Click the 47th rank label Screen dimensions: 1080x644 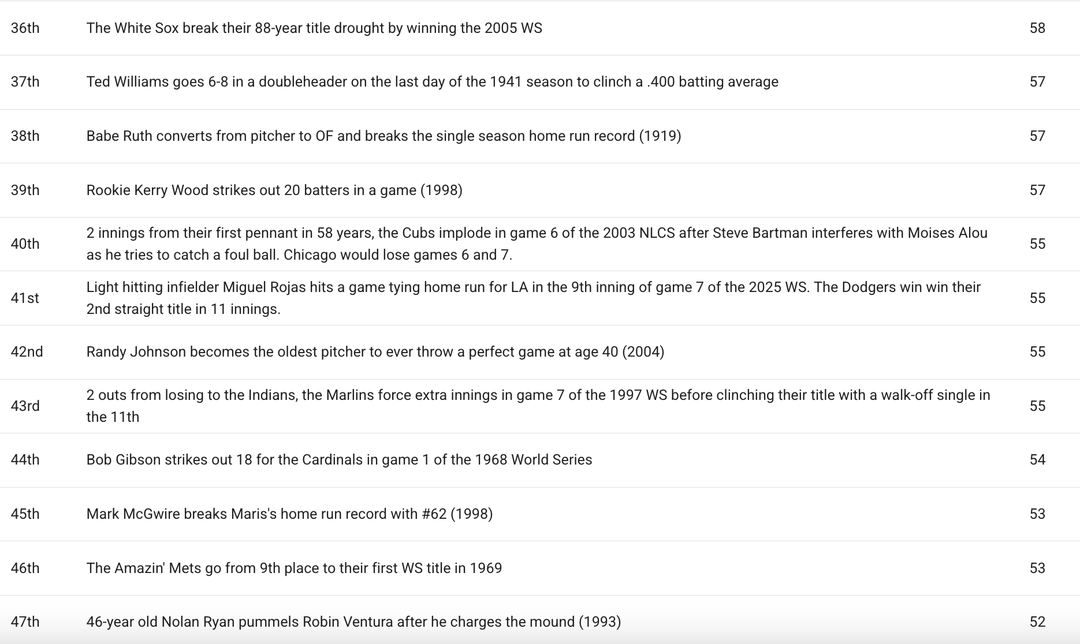(25, 622)
